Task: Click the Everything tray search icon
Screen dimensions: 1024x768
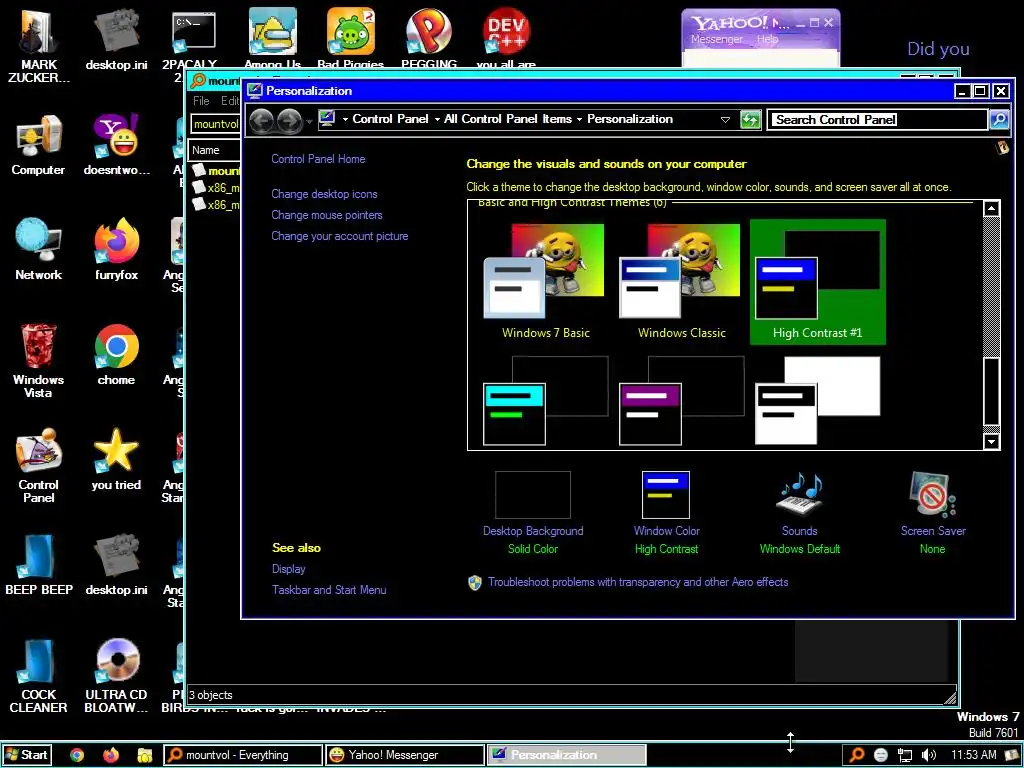Action: 857,755
